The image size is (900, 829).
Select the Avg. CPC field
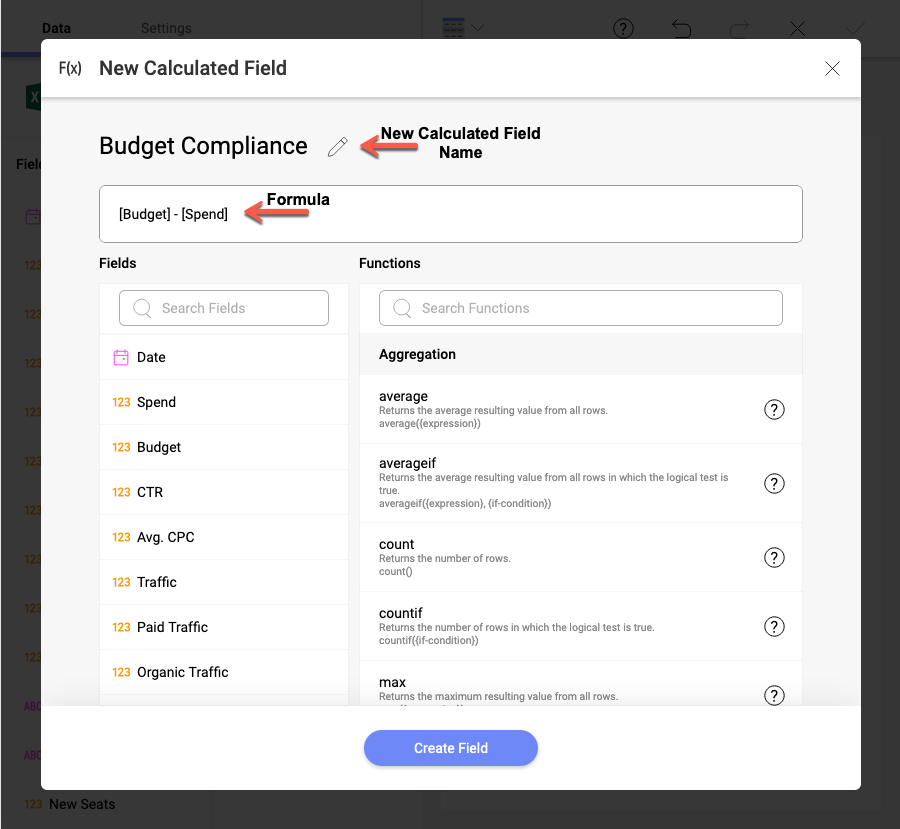165,537
